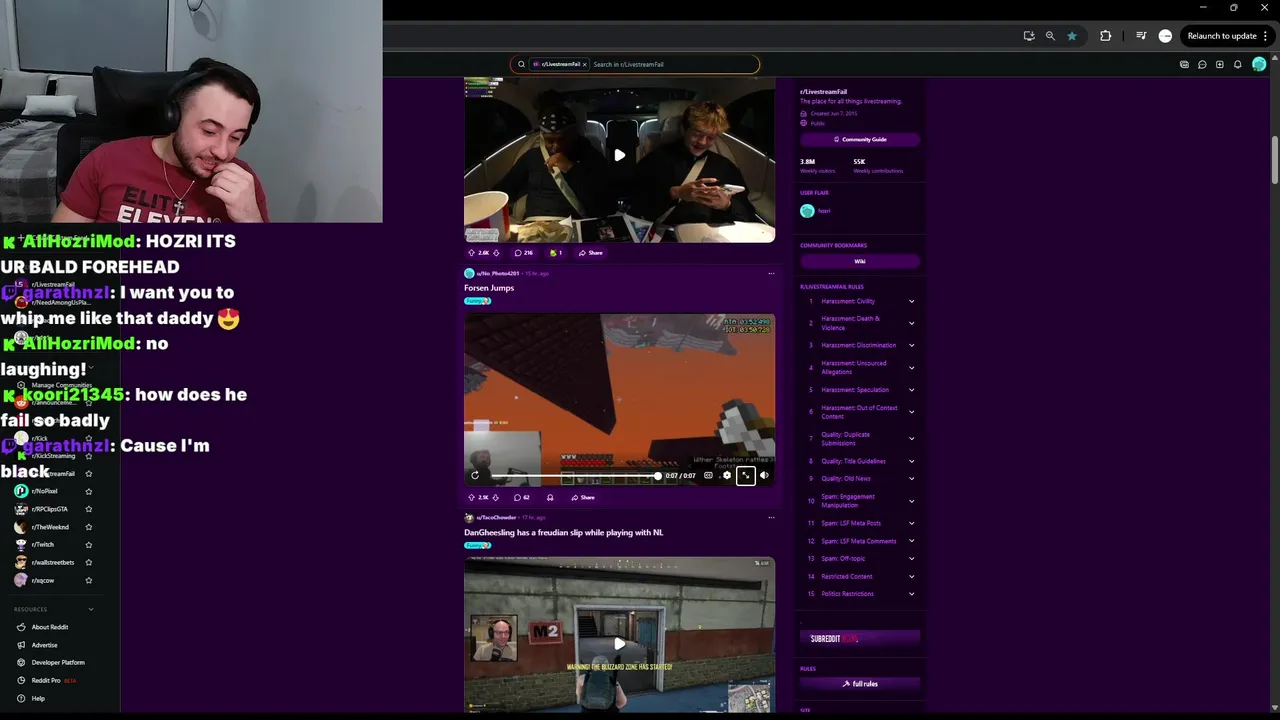The image size is (1280, 720).
Task: Open the Help item in sidebar
Action: tap(38, 698)
